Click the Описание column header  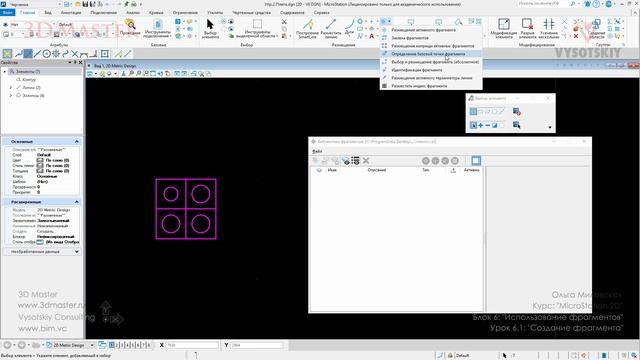[376, 170]
